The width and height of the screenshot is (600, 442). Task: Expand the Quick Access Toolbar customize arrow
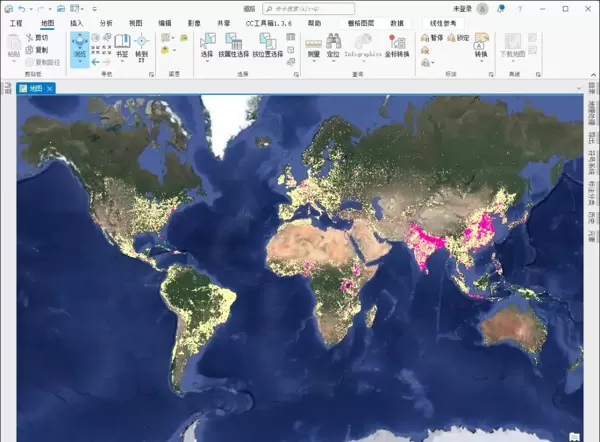[x=92, y=8]
